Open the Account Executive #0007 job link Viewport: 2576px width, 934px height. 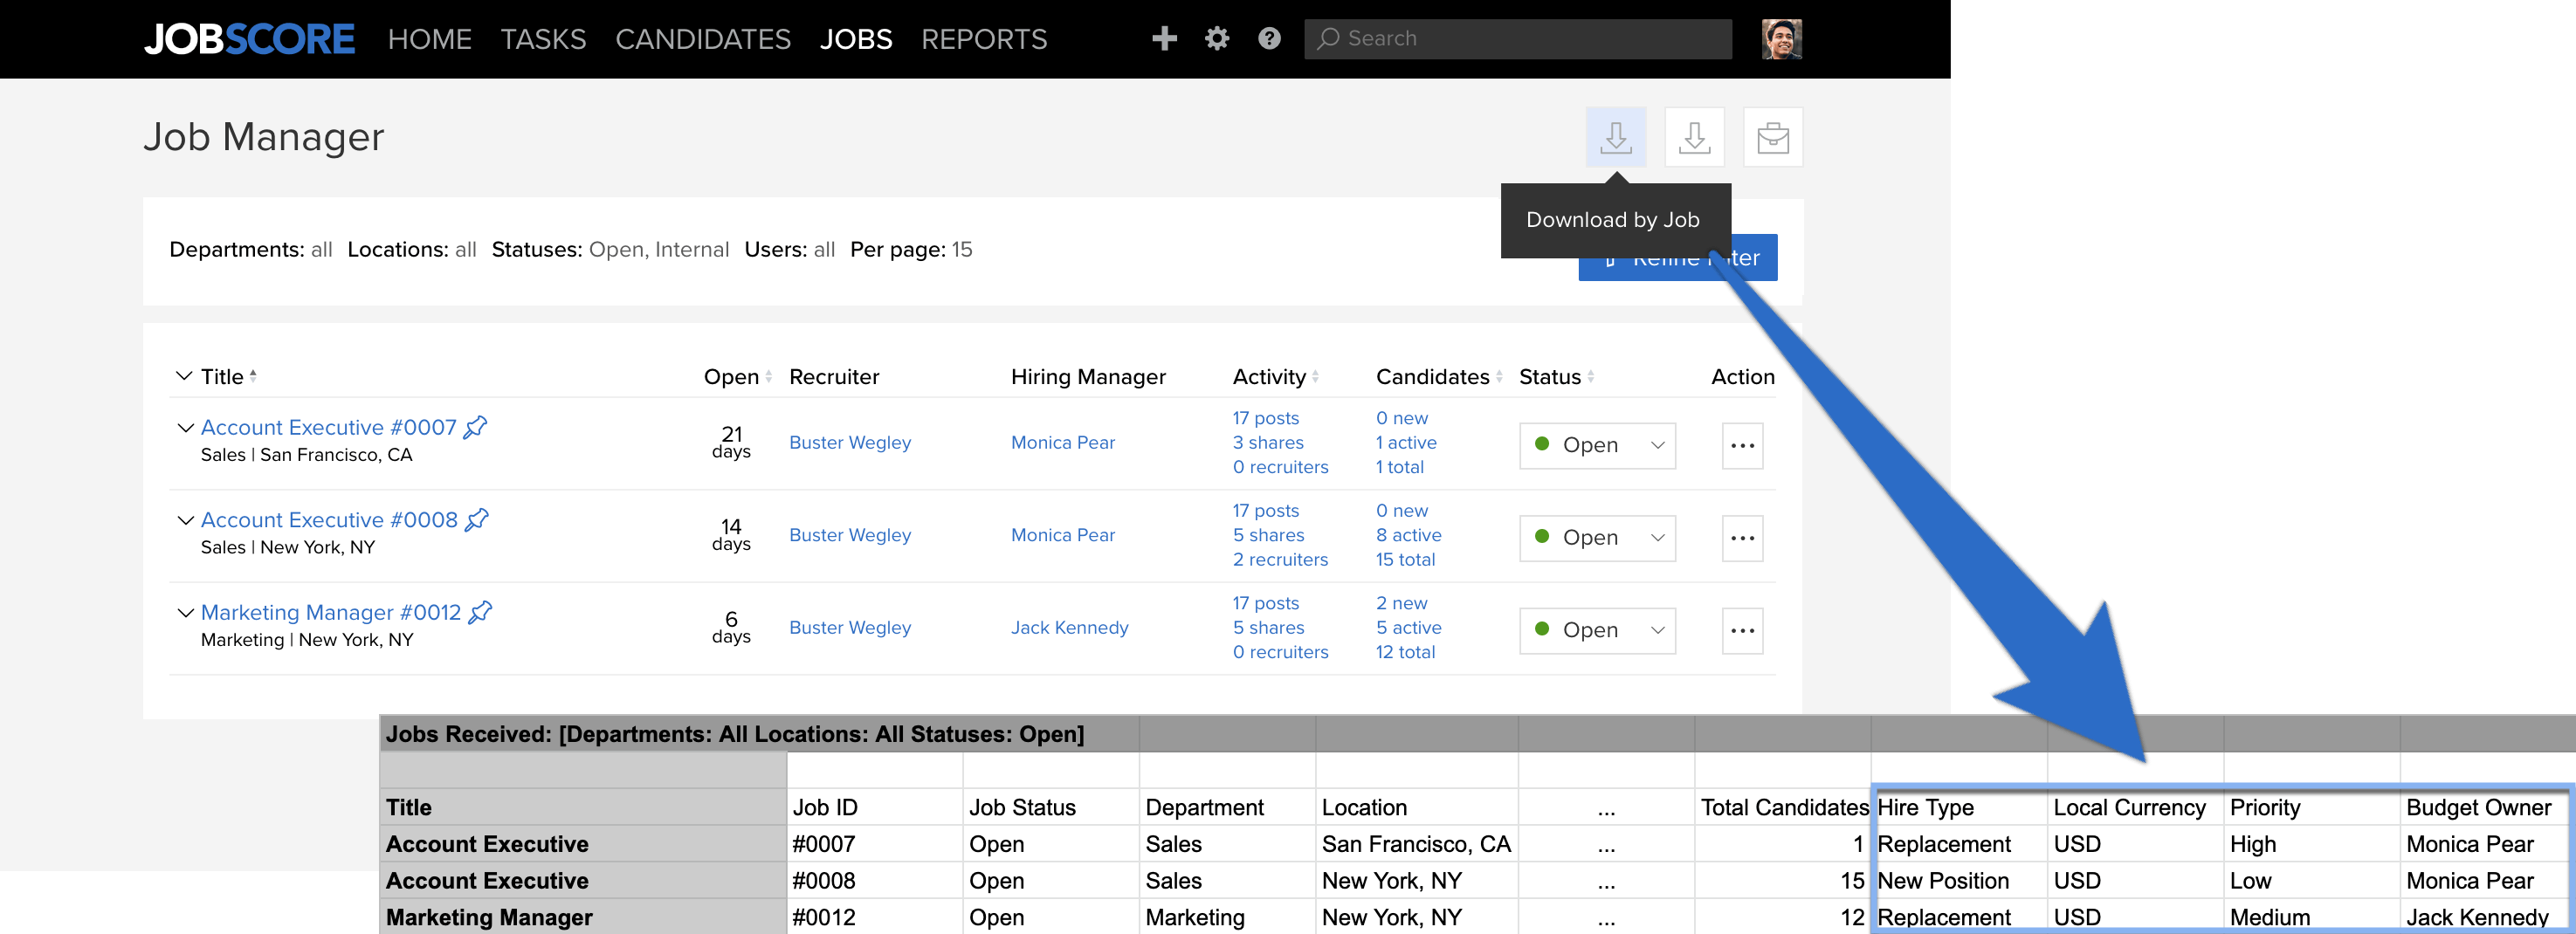[328, 427]
